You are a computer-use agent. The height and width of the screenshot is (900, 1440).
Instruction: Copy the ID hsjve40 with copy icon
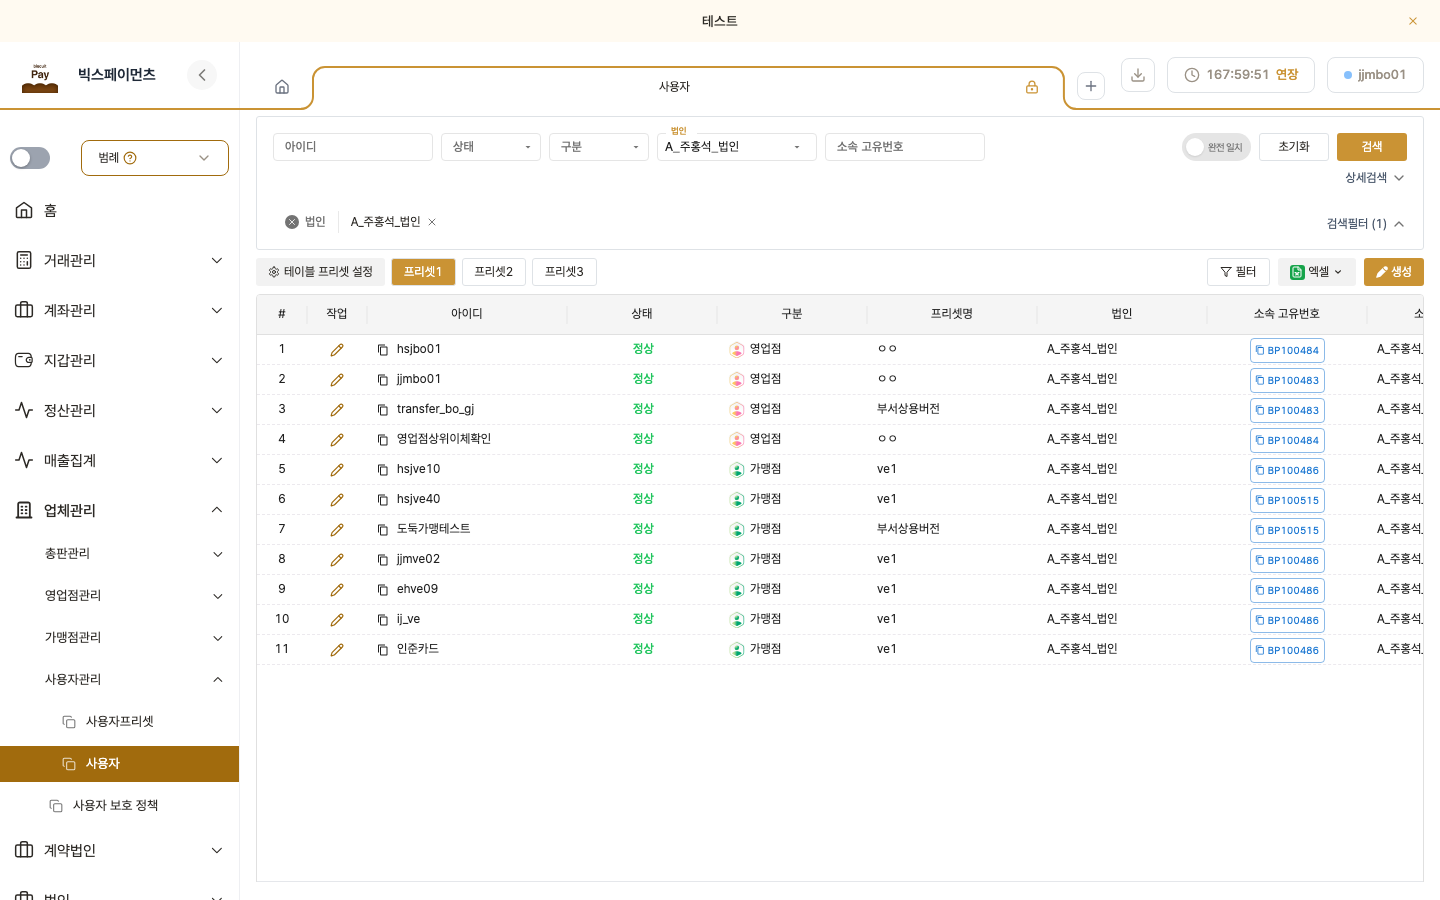pyautogui.click(x=383, y=500)
